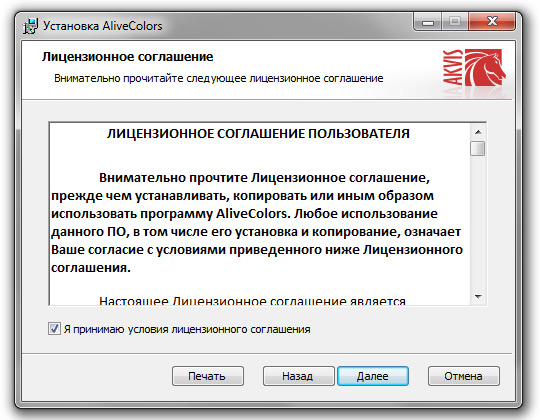Click heading 'ЛИЦЕНЗИОННОЕ СОГЛАШЕНИЕ ПОЛЬЗОВАТЕЛЯ'

click(x=258, y=134)
